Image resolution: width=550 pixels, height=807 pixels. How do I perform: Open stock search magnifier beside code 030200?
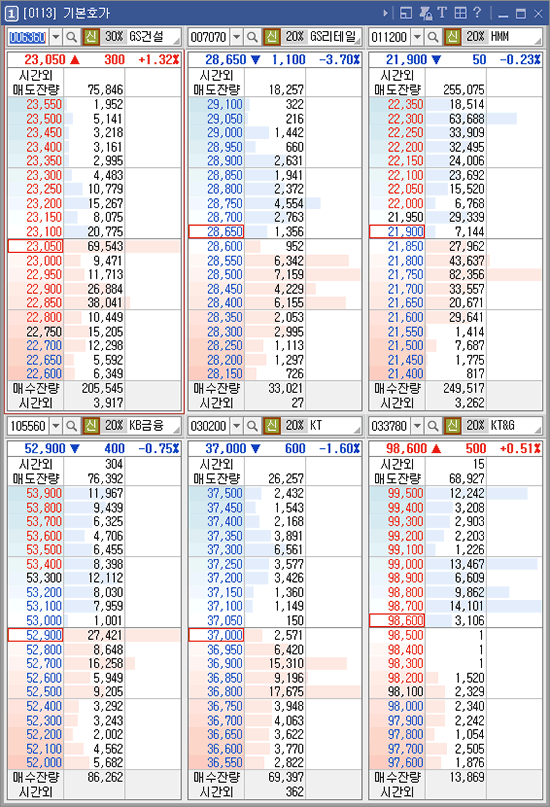click(x=252, y=426)
